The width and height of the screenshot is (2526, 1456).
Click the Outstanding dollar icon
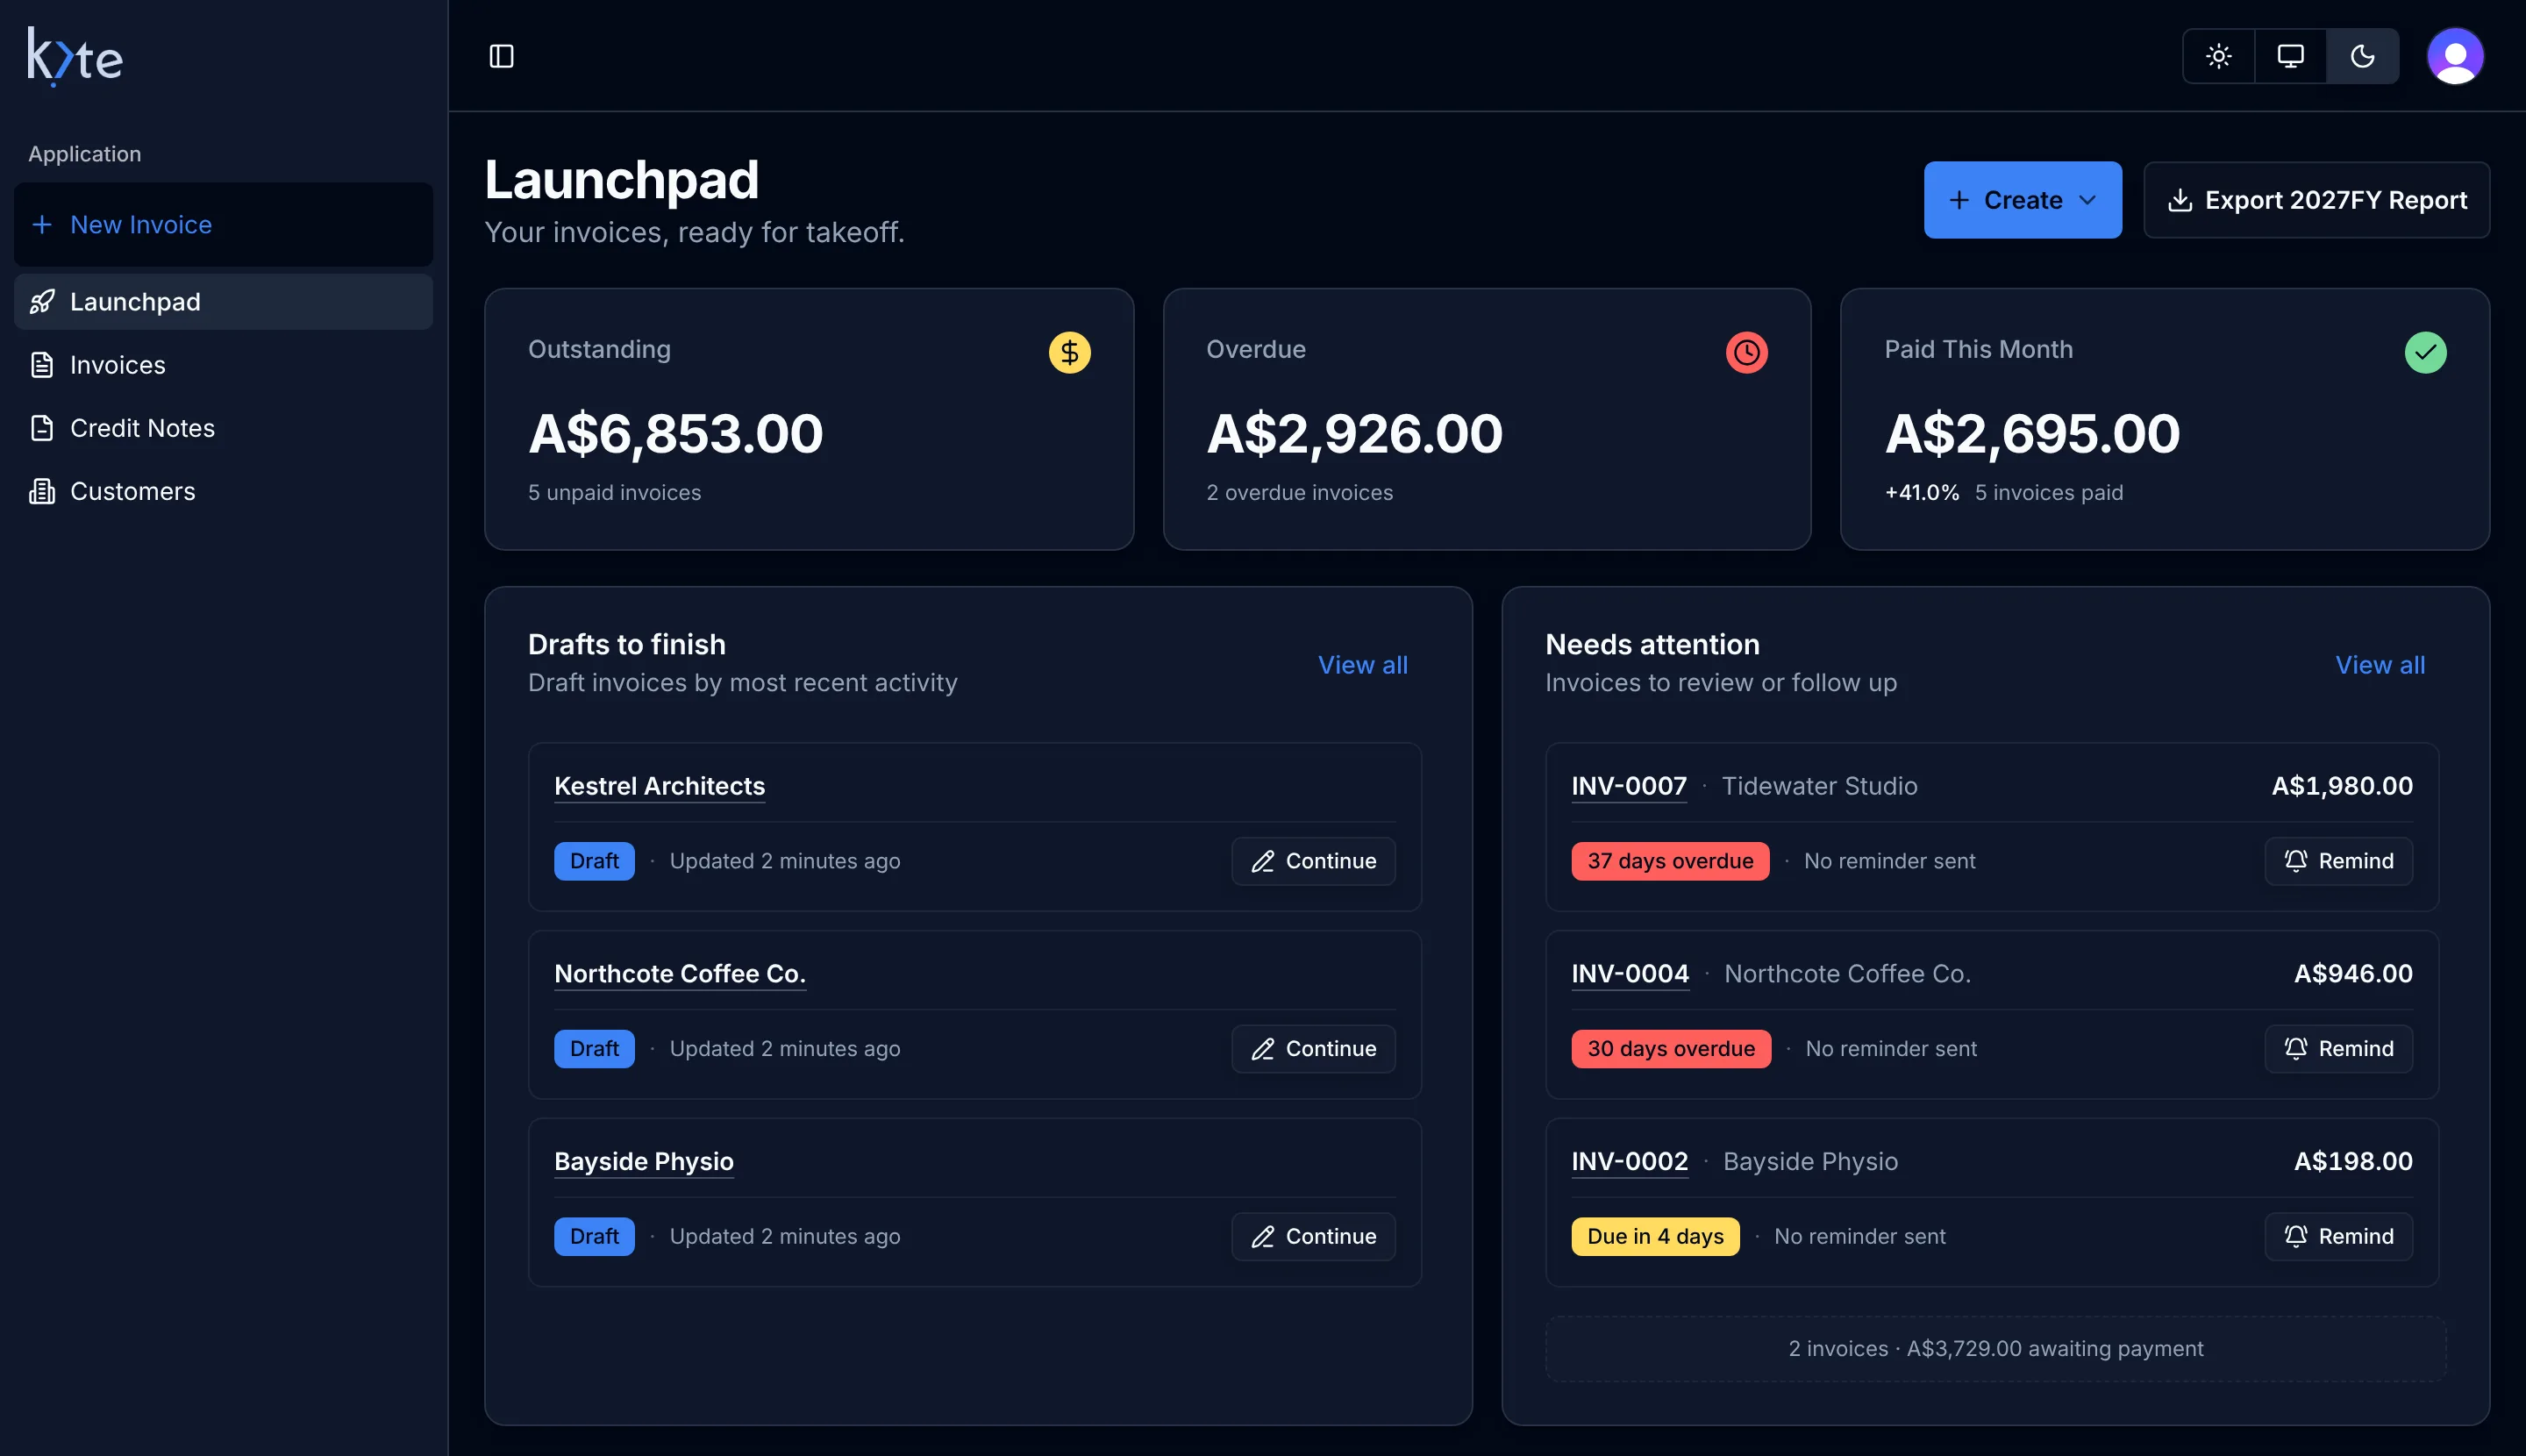(1069, 352)
